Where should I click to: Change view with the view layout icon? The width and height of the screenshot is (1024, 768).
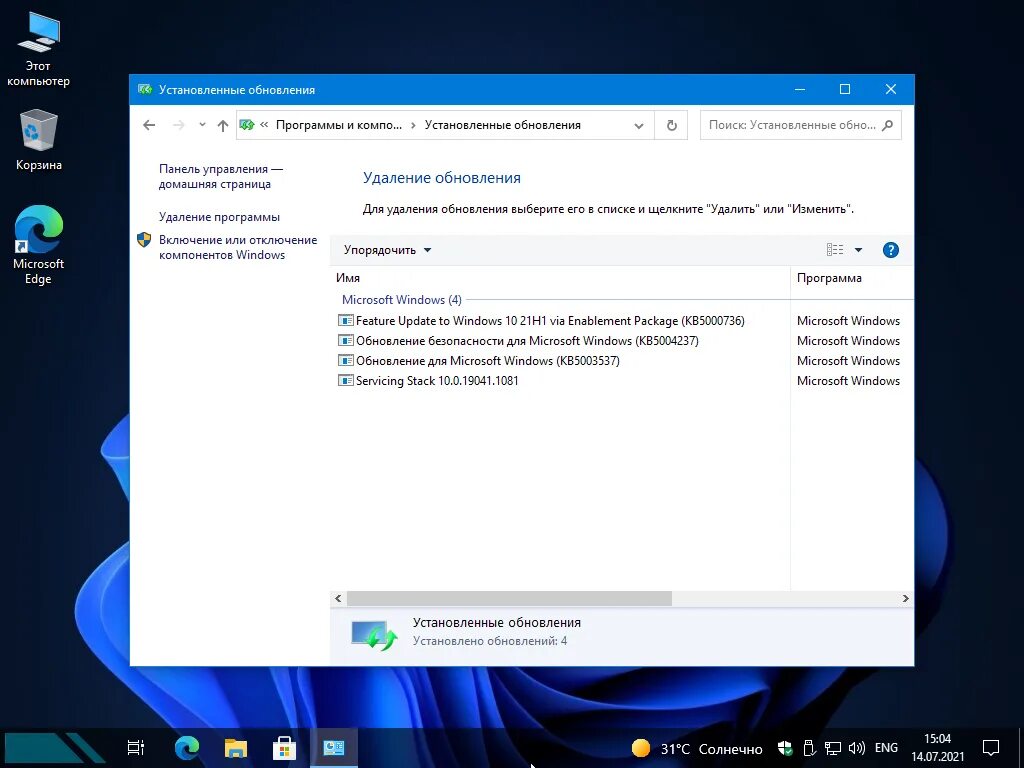pos(835,249)
